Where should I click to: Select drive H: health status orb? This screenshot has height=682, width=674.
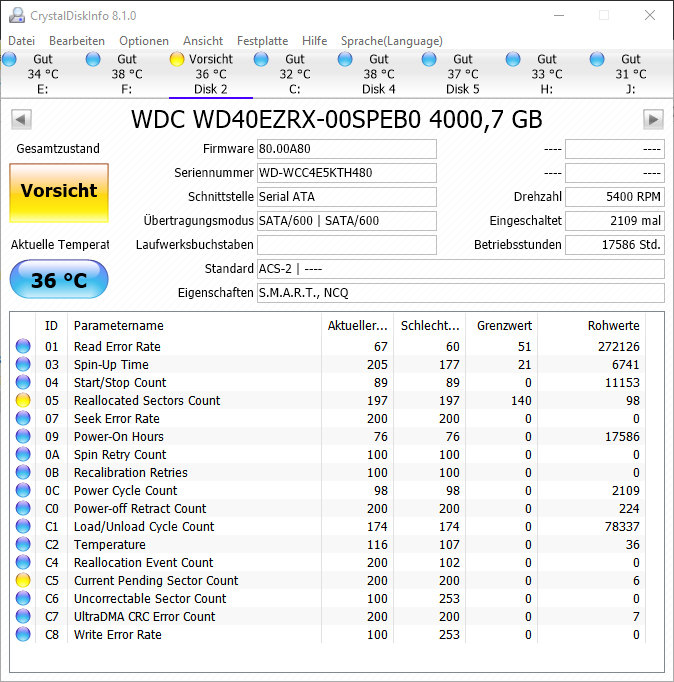coord(513,59)
